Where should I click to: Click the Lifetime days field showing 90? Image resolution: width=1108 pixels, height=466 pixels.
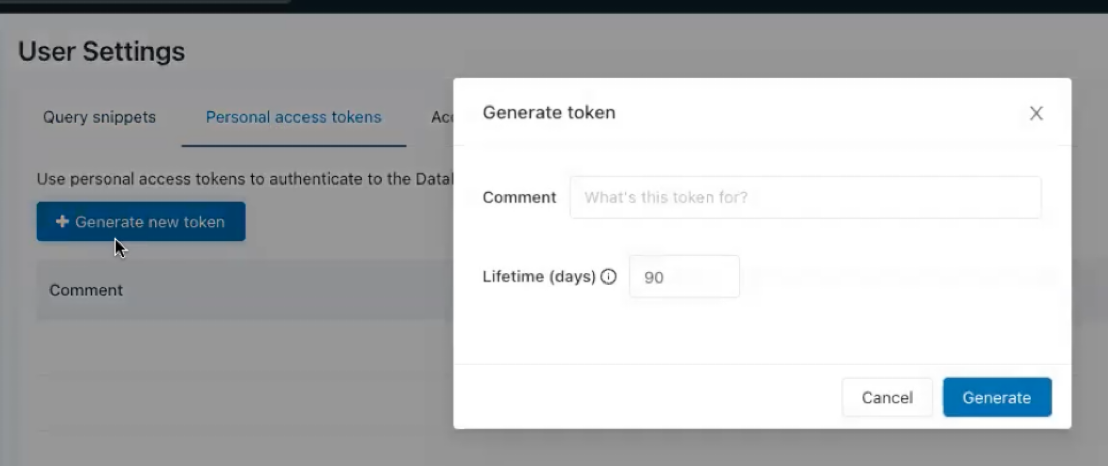click(x=684, y=277)
